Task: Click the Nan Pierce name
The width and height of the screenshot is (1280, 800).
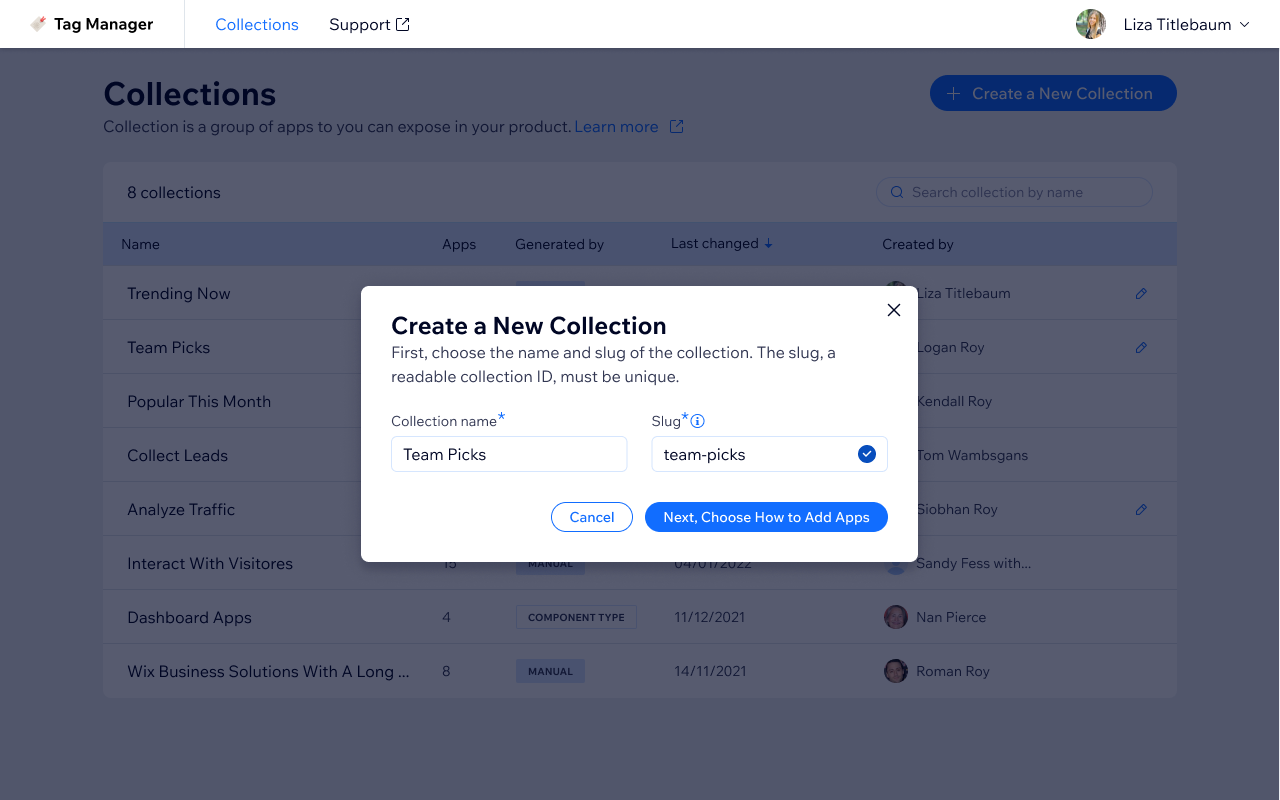Action: [951, 617]
